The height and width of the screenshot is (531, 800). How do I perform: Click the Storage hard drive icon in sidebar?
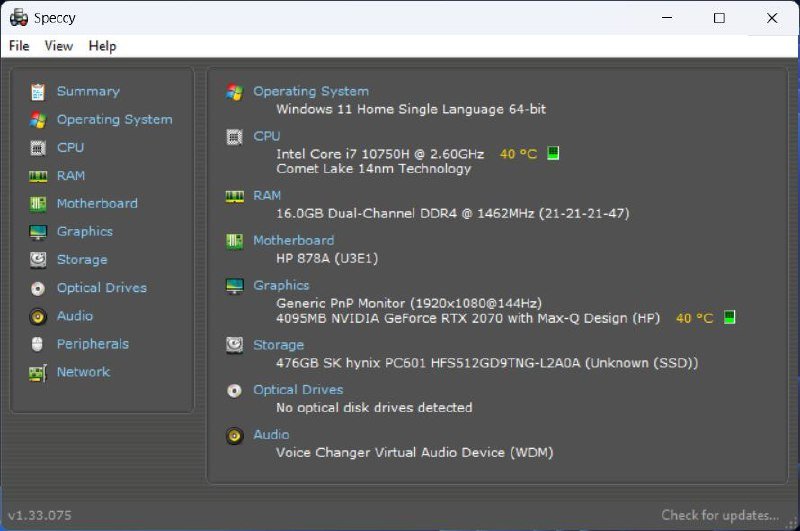pos(38,260)
